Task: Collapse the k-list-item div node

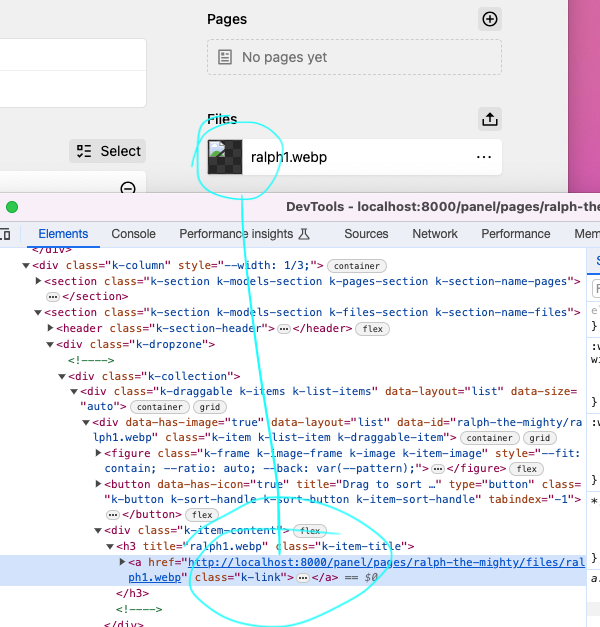Action: (86, 423)
